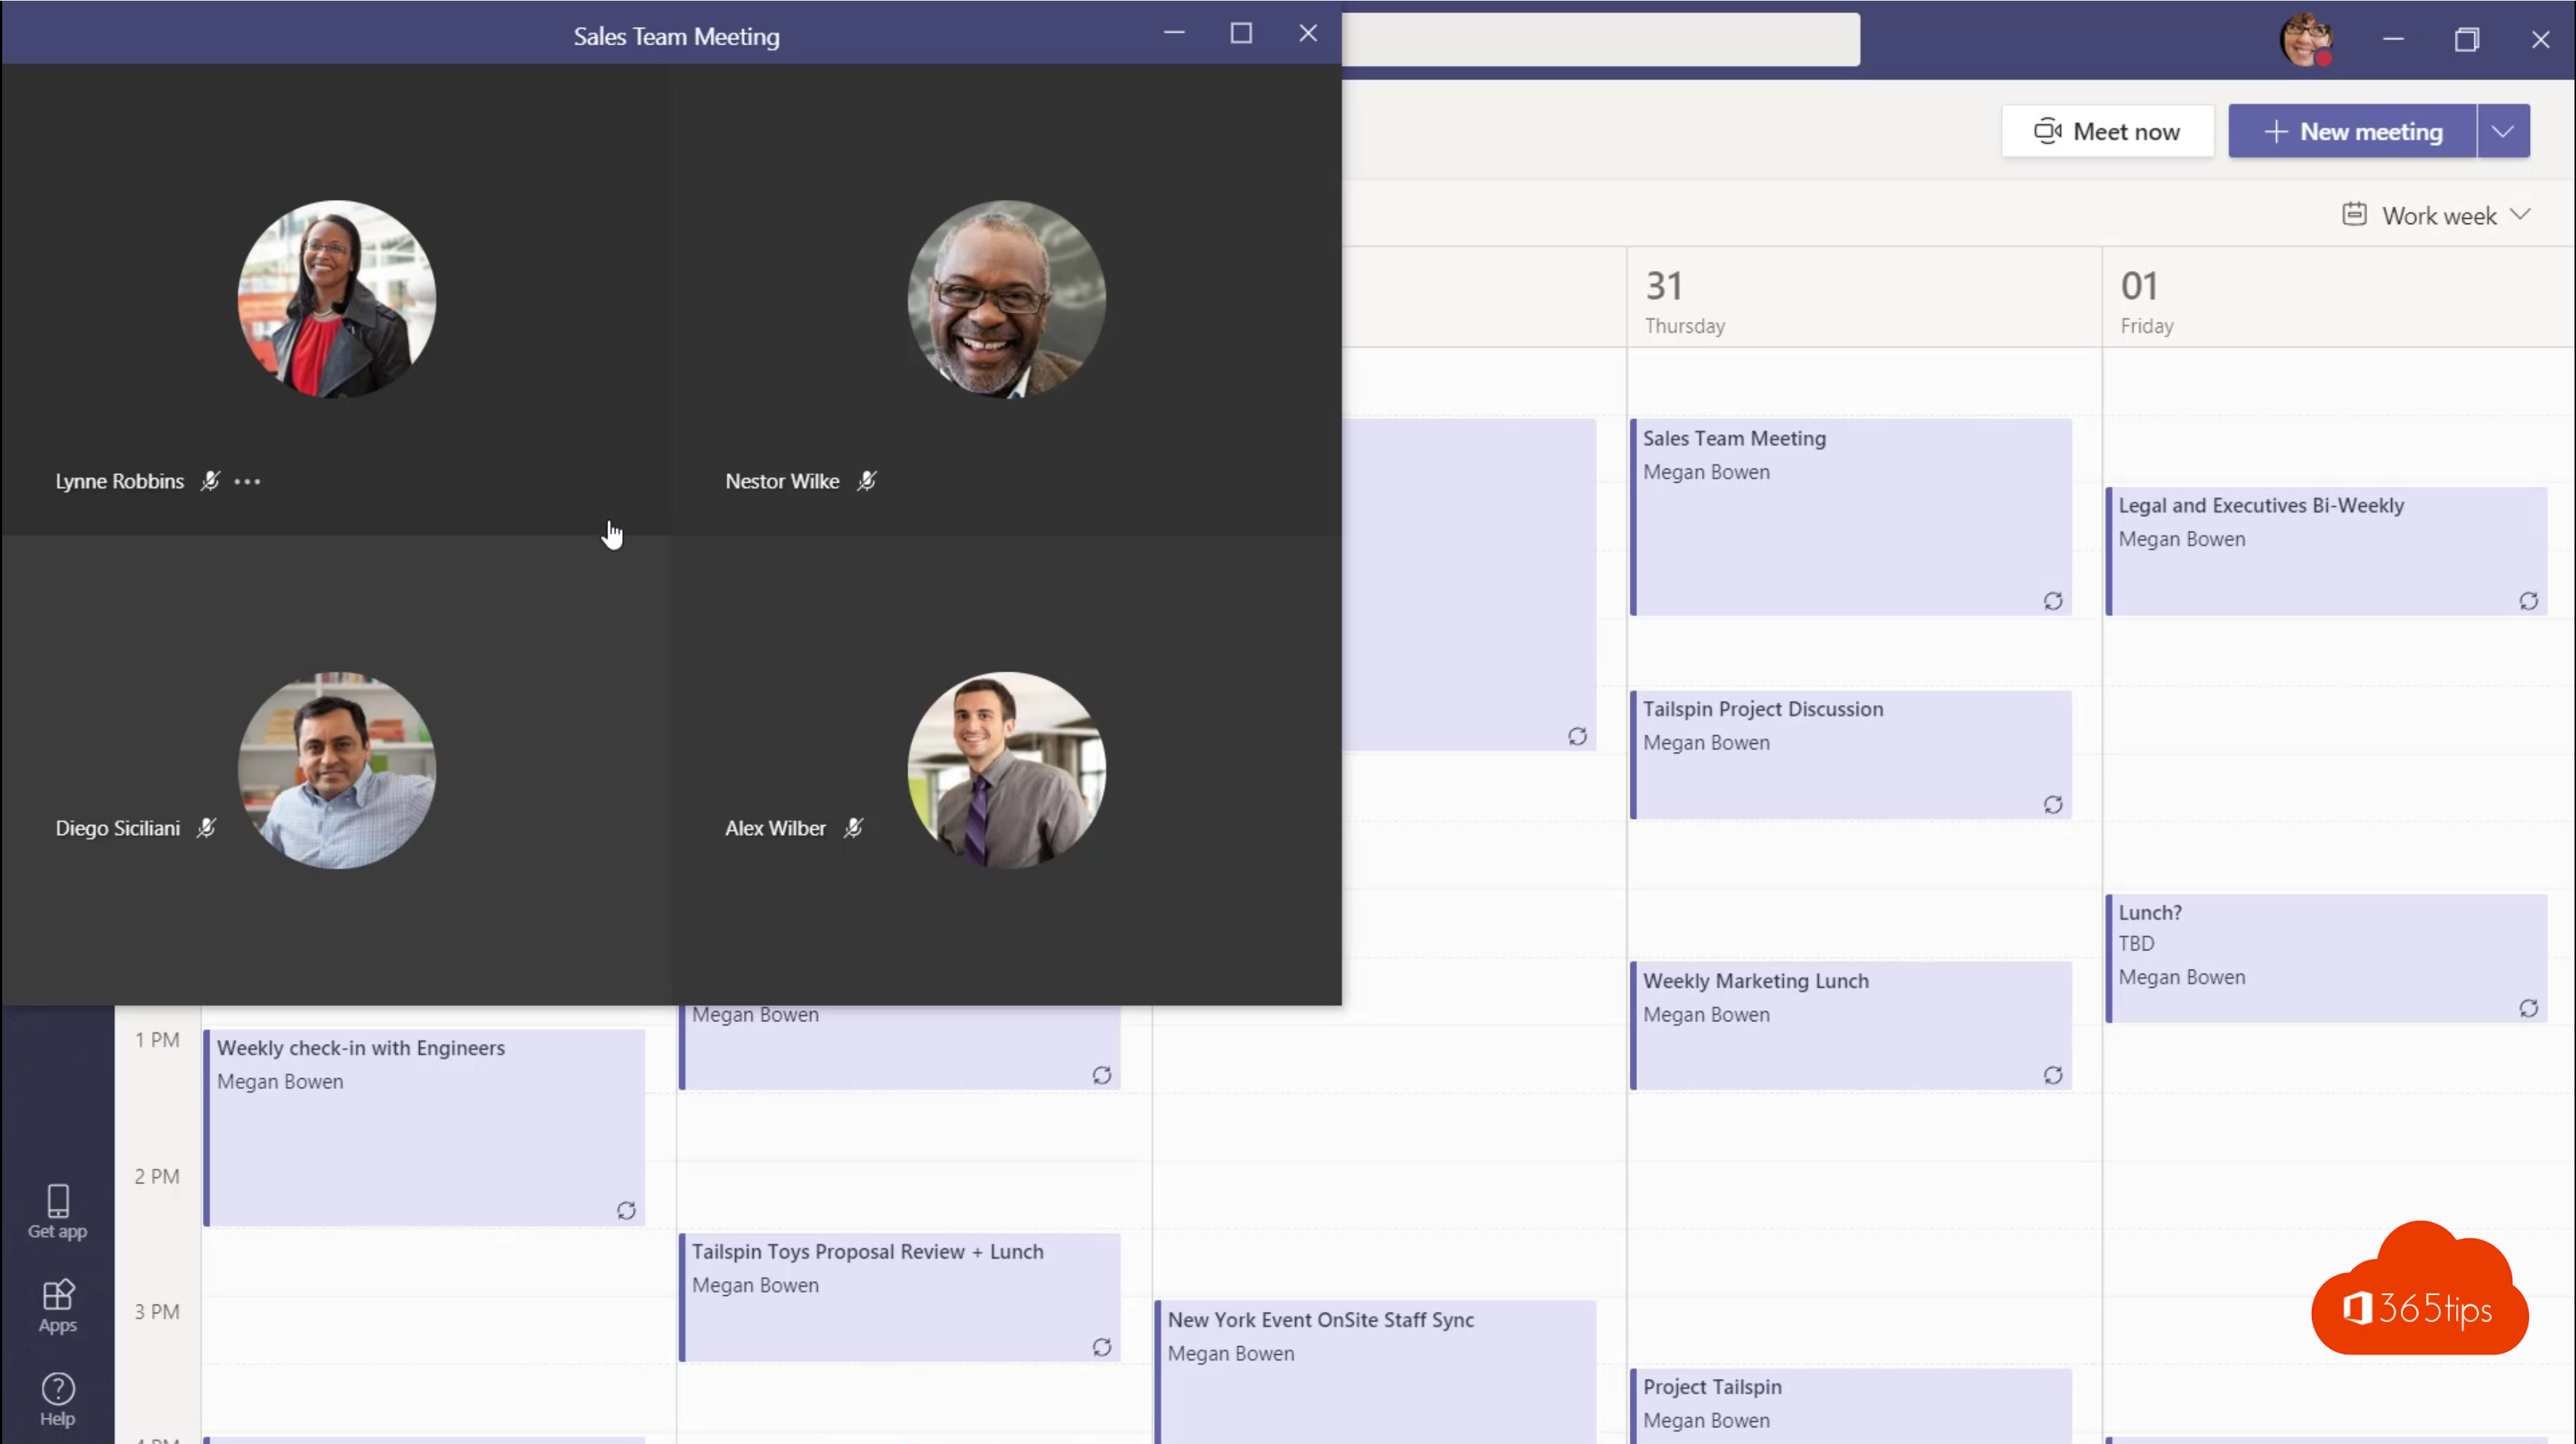This screenshot has height=1444, width=2576.
Task: Click recurrence icon on Tailspin Toys Proposal Review
Action: click(1101, 1347)
